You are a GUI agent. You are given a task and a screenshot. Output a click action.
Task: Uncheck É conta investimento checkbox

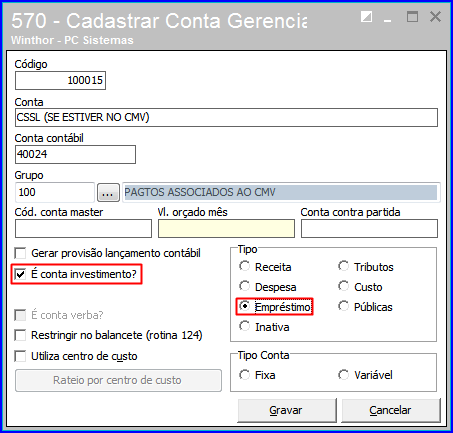[x=20, y=274]
